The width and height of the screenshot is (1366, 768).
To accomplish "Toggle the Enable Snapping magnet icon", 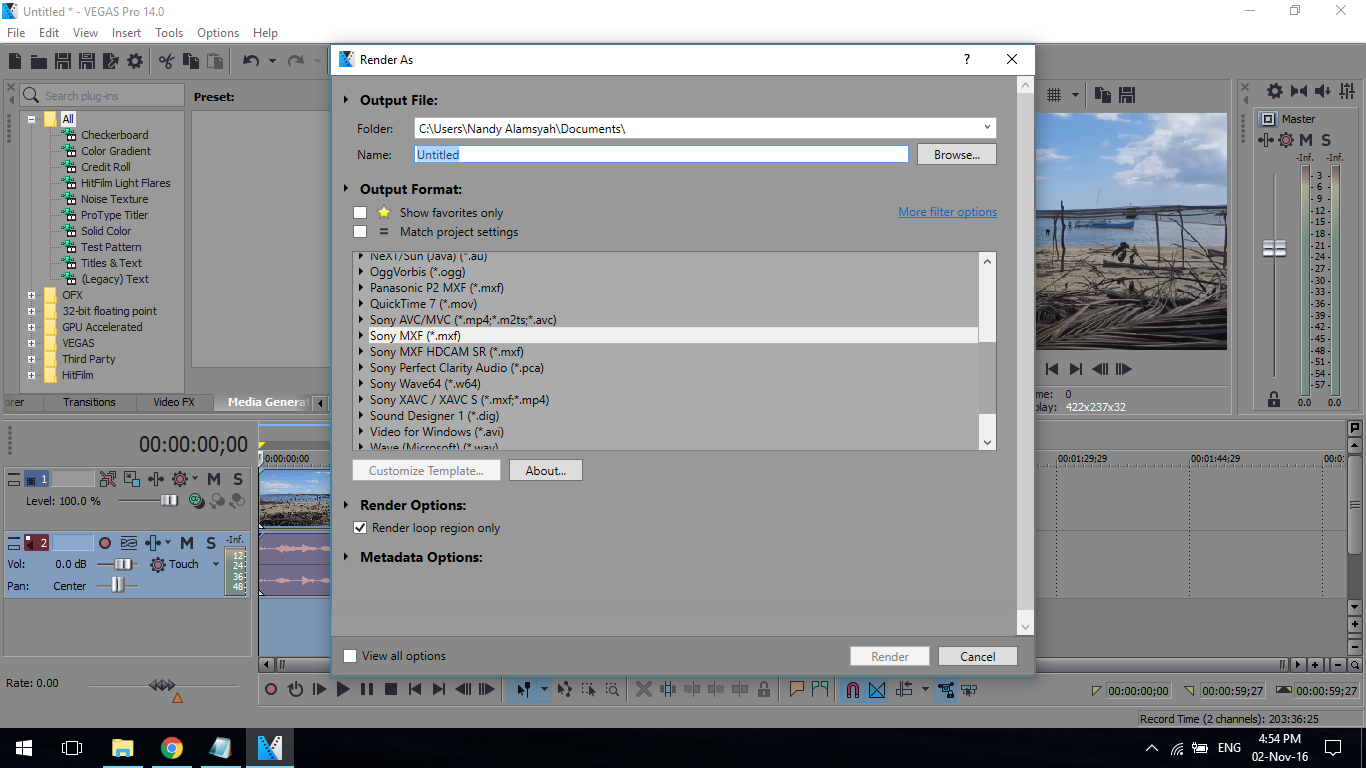I will (x=853, y=689).
